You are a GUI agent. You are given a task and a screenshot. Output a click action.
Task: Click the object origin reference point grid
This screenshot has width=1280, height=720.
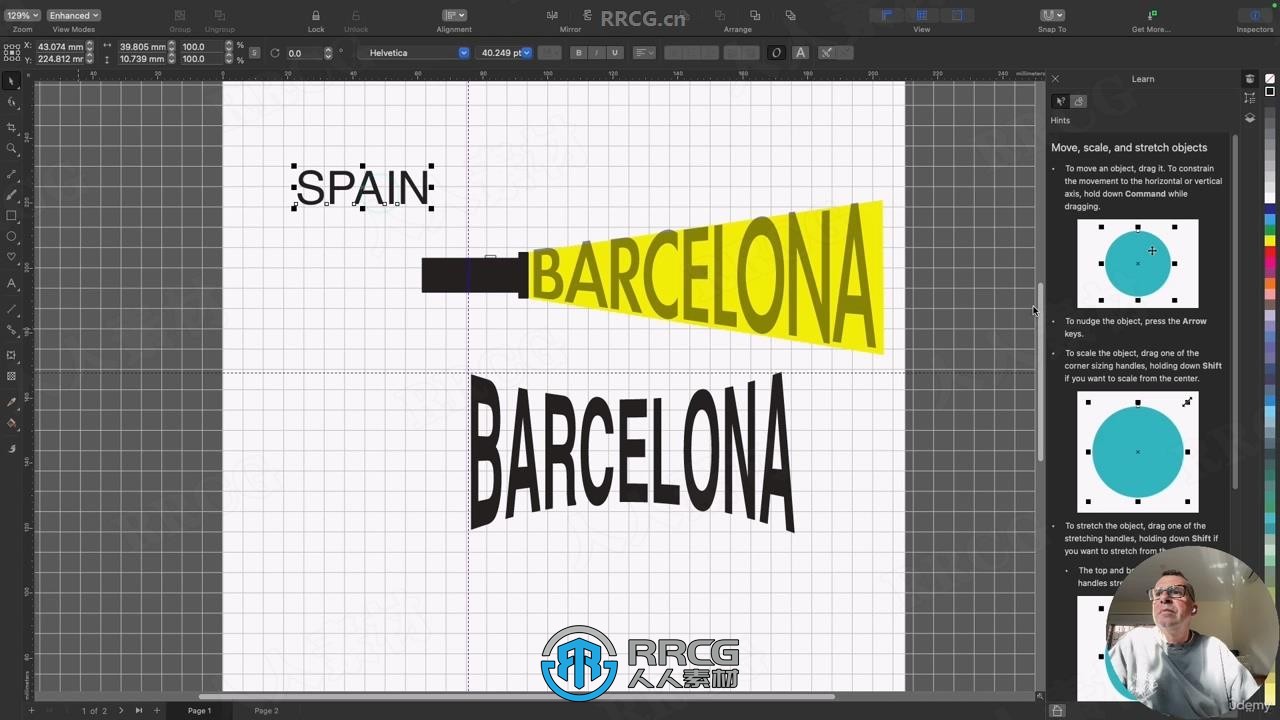point(12,53)
